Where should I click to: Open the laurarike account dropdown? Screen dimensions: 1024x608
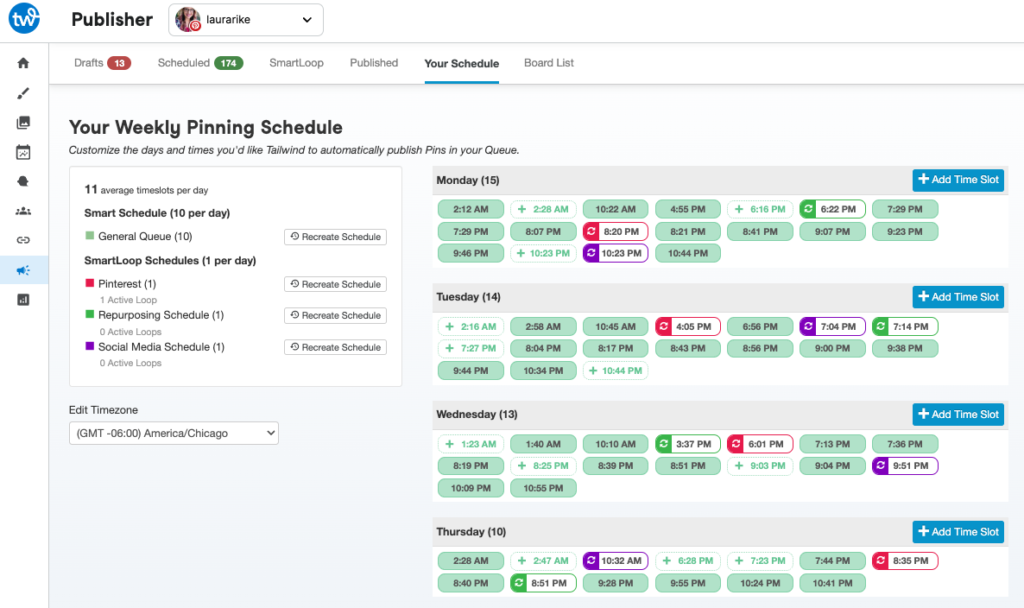pos(246,19)
